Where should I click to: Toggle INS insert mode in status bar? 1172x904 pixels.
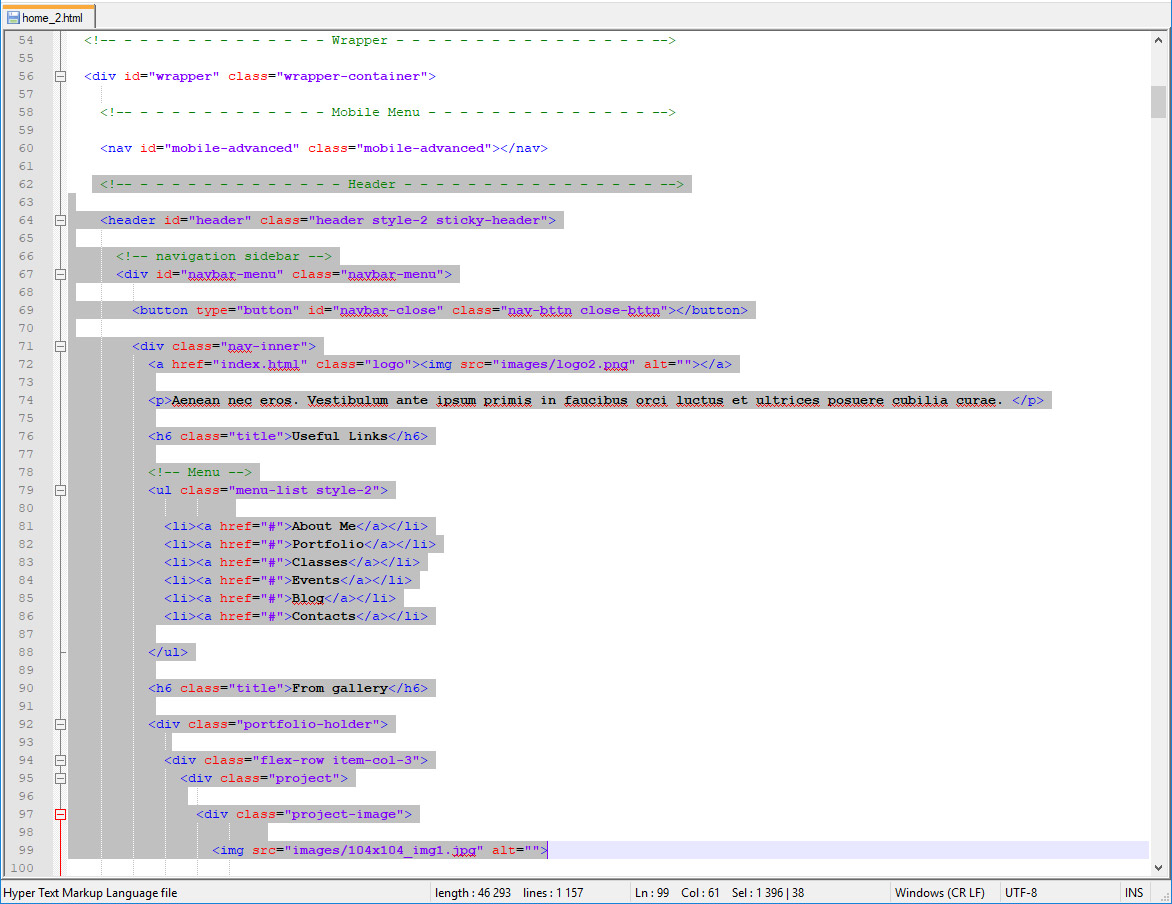[1133, 892]
